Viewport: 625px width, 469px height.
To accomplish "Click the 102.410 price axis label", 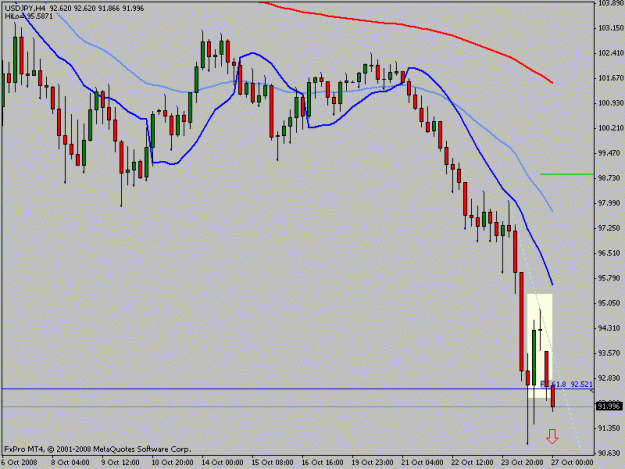I will [x=610, y=53].
